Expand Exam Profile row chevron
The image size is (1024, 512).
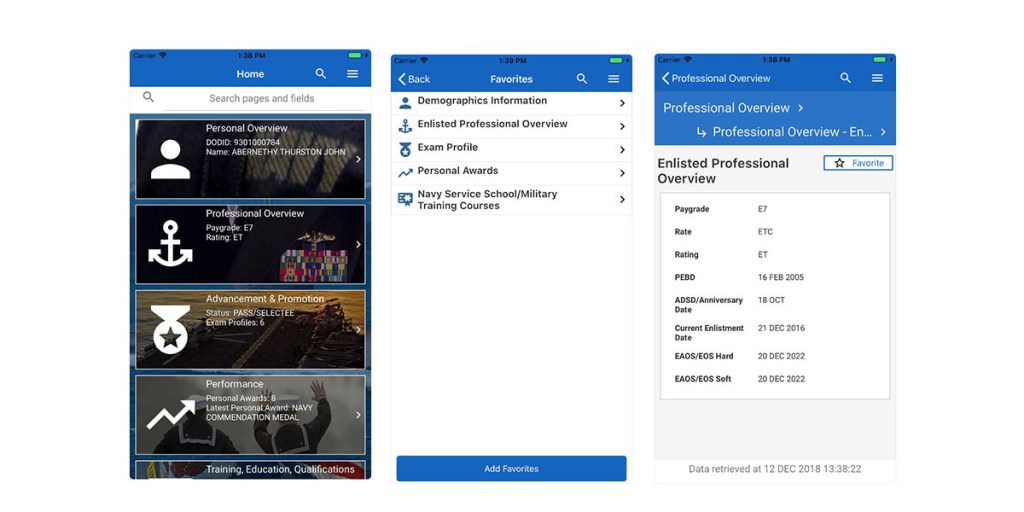(x=622, y=150)
